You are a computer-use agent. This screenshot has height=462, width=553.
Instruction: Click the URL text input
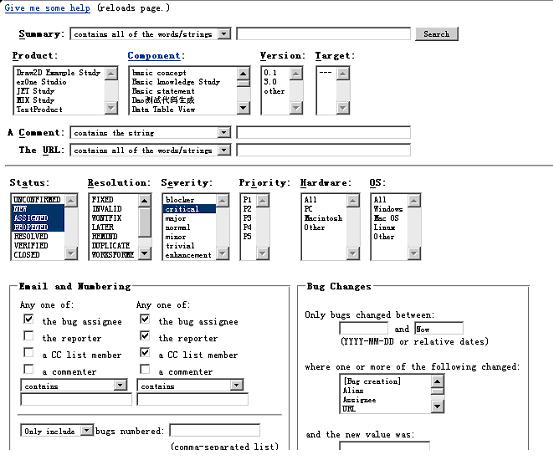[x=323, y=150]
